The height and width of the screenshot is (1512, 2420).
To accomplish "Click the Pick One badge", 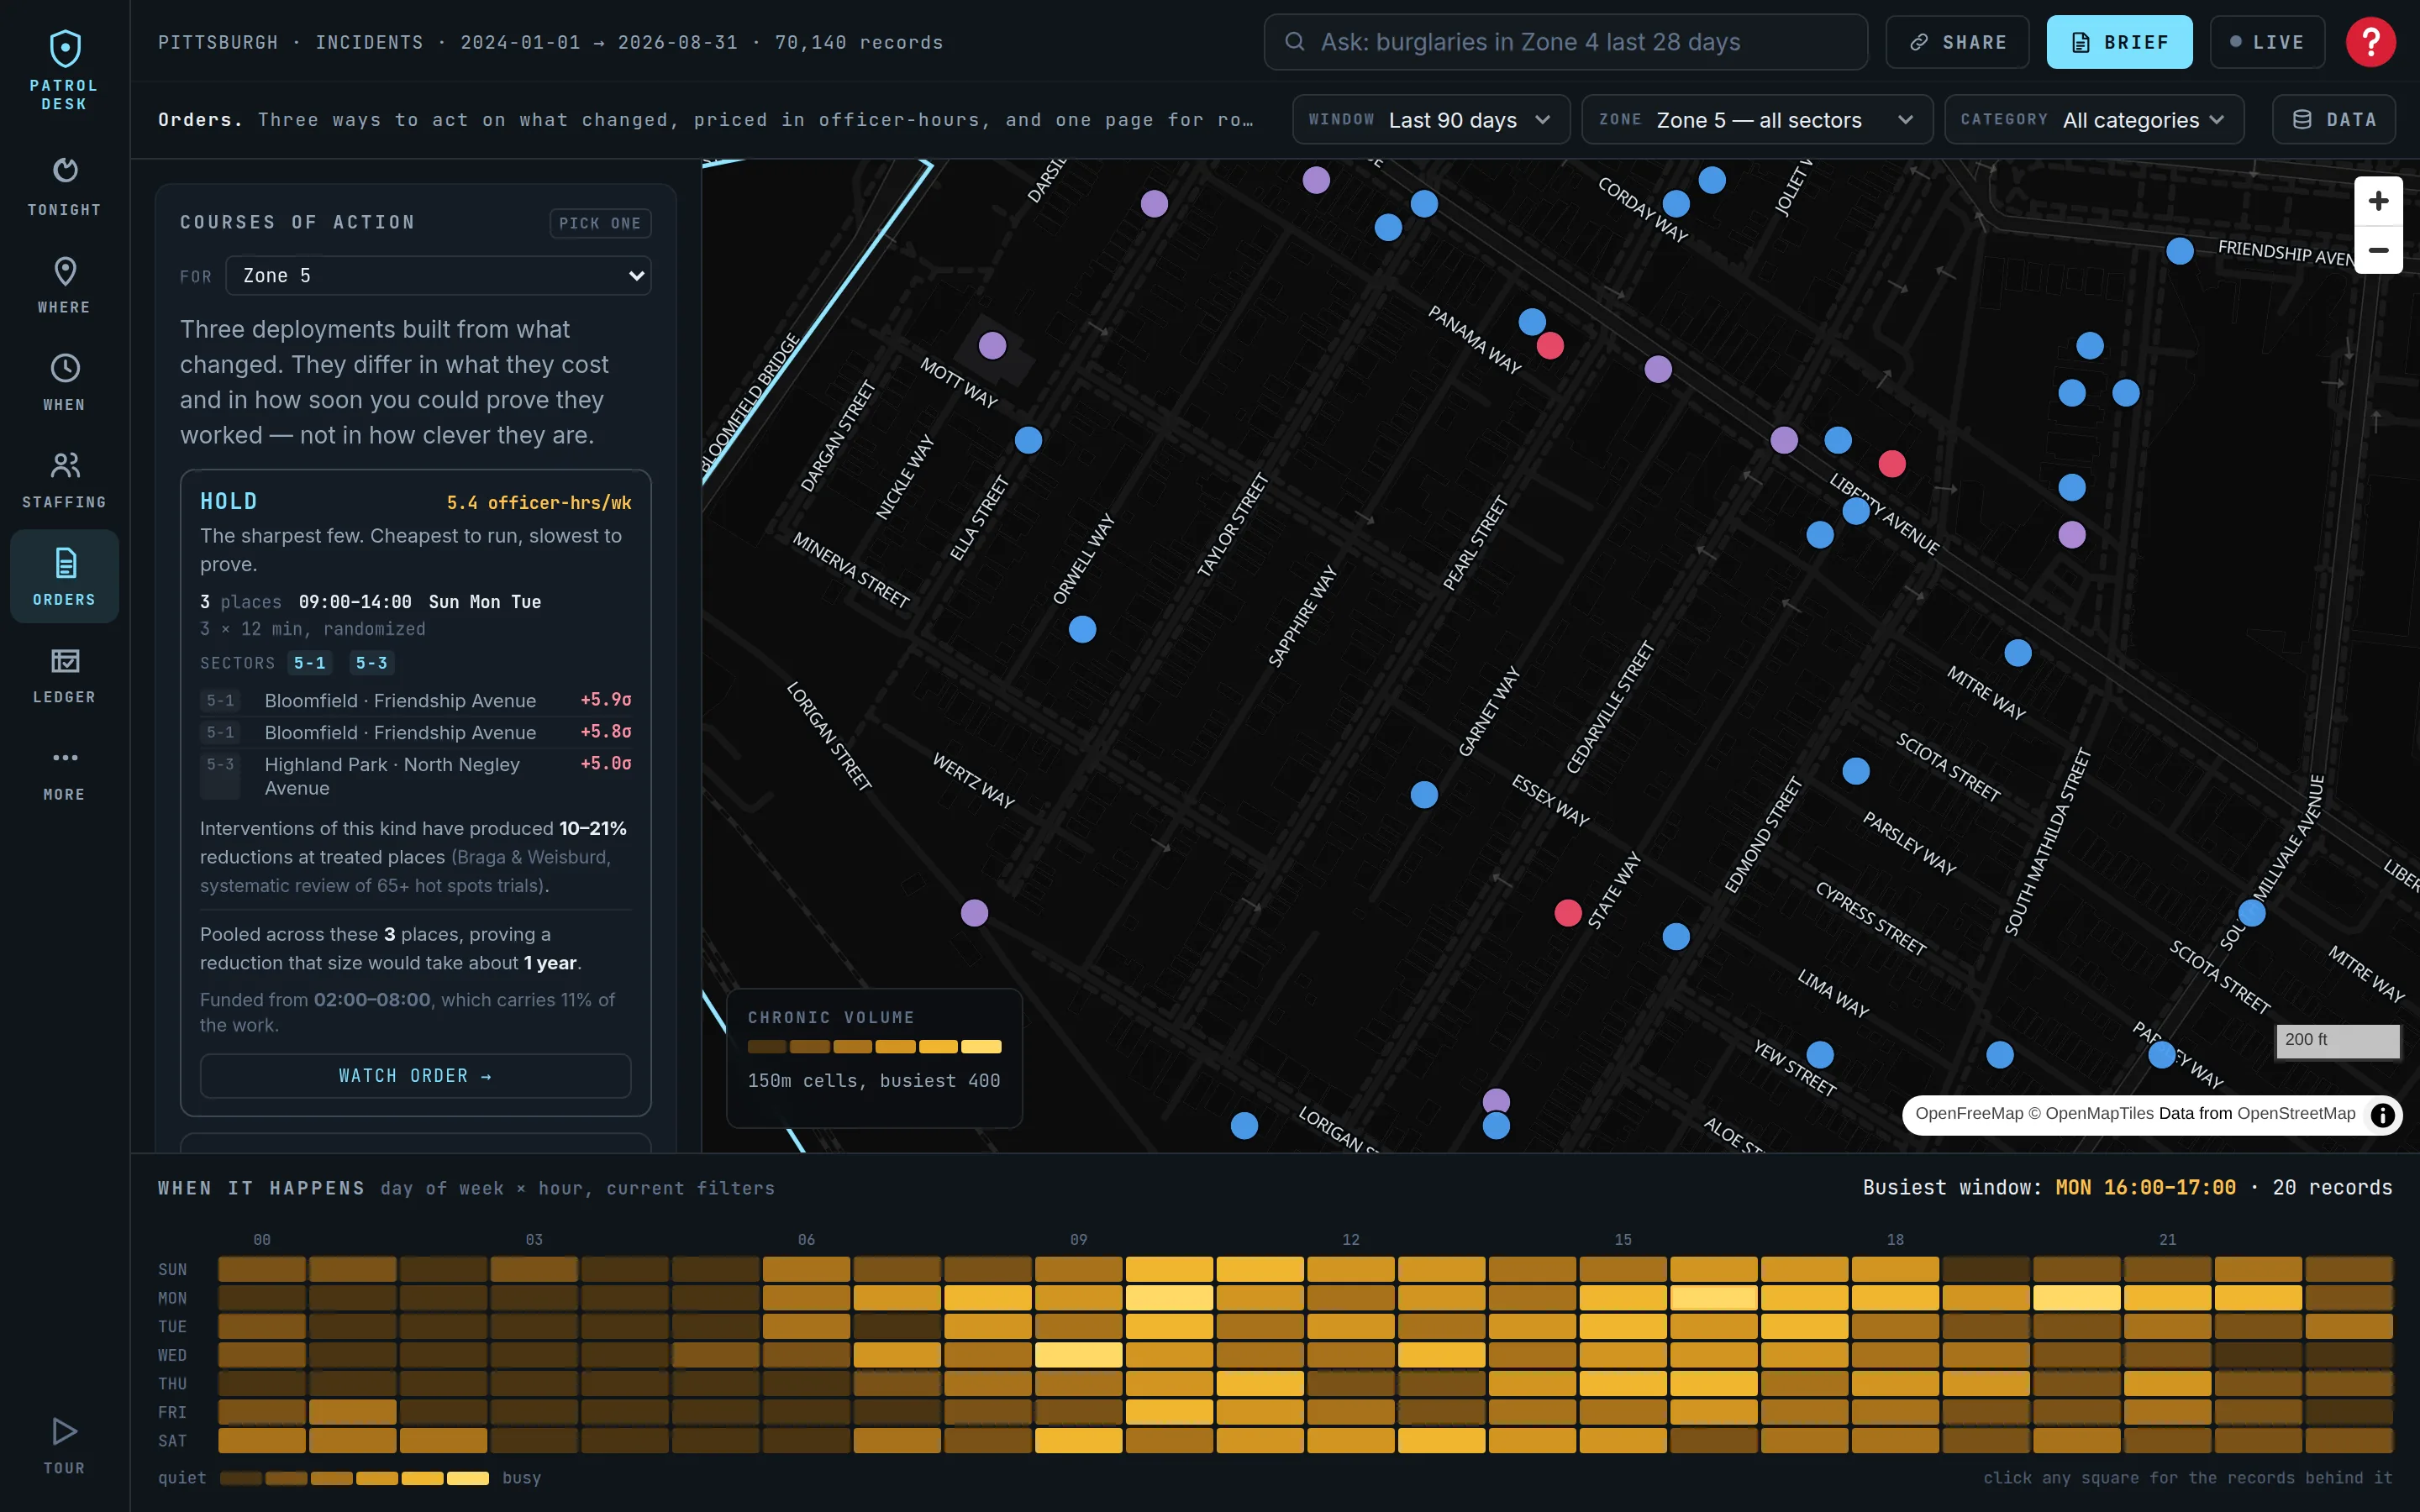I will coord(600,223).
